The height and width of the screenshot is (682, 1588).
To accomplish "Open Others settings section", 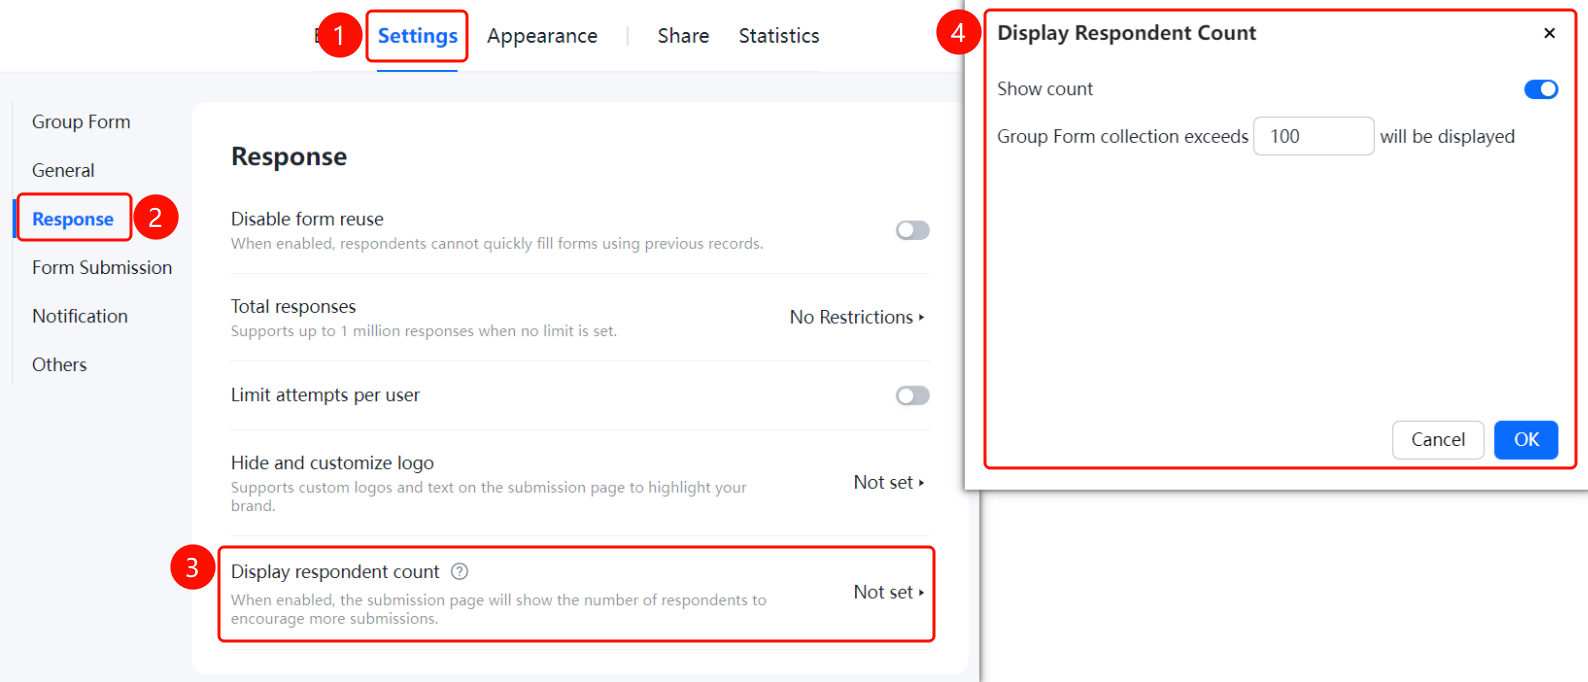I will 59,365.
